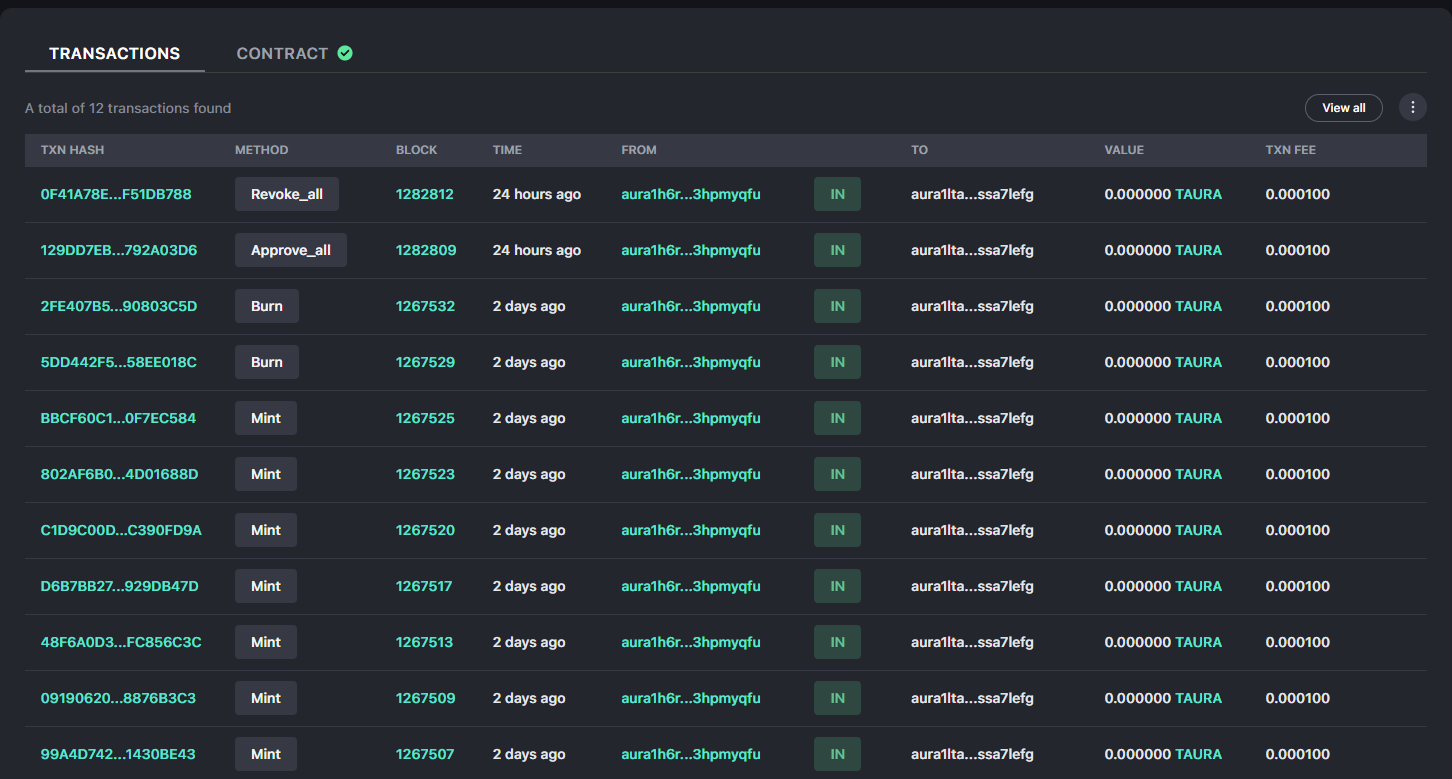Click the VALUE column header

click(x=1124, y=150)
